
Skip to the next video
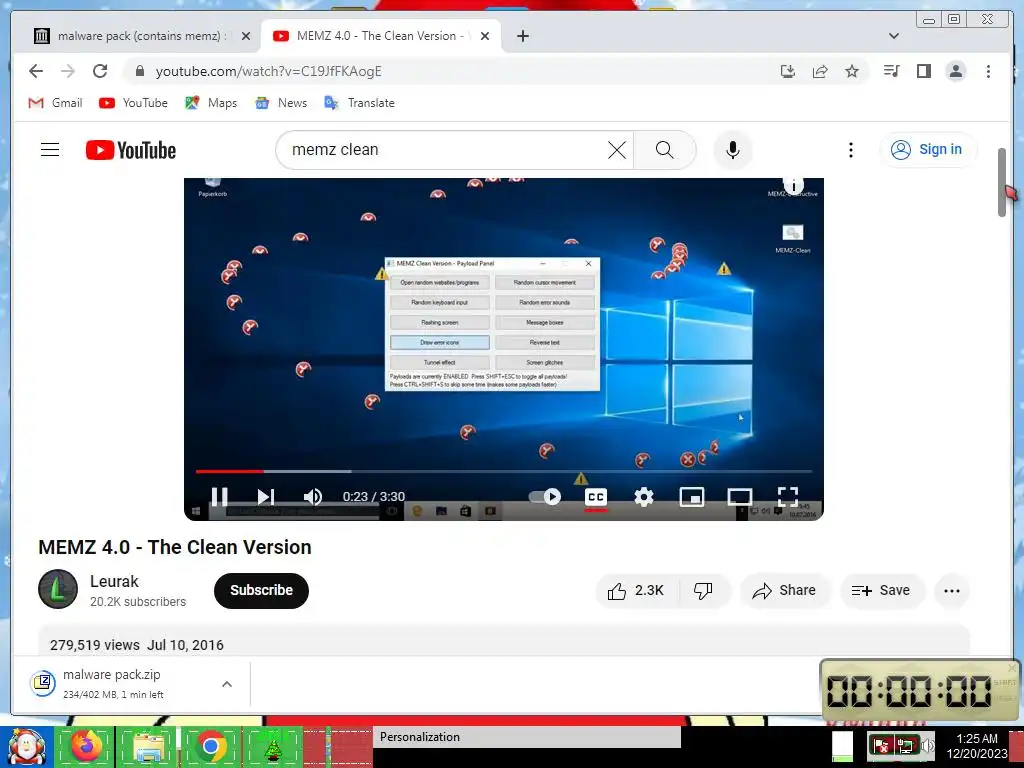(265, 497)
